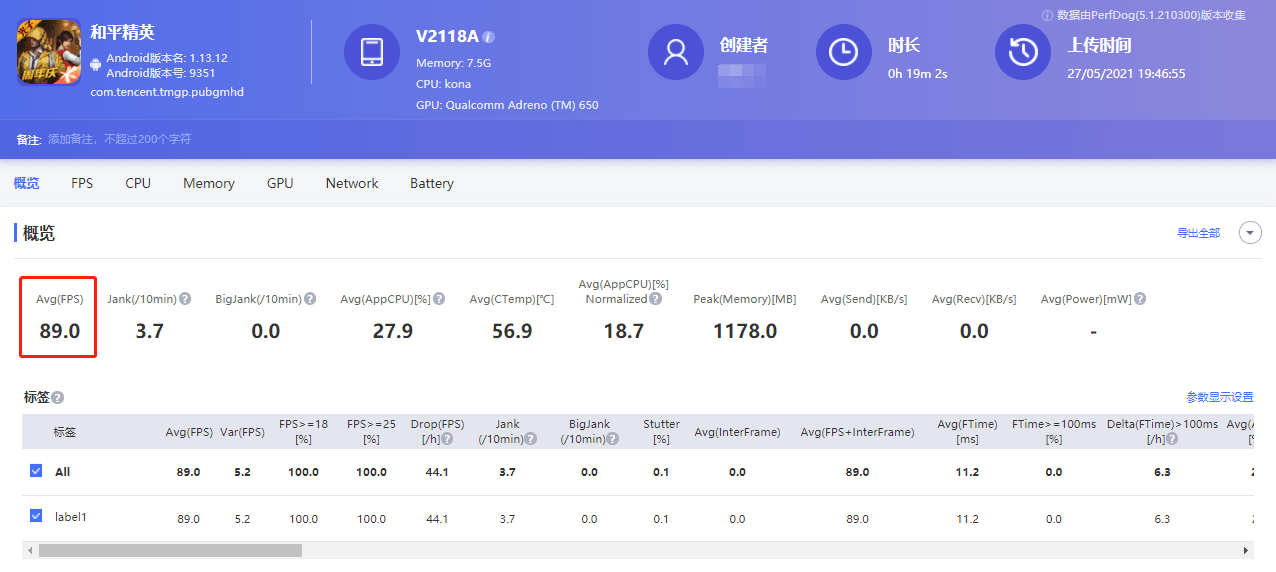Click the info icon next to V2118A

tap(488, 37)
